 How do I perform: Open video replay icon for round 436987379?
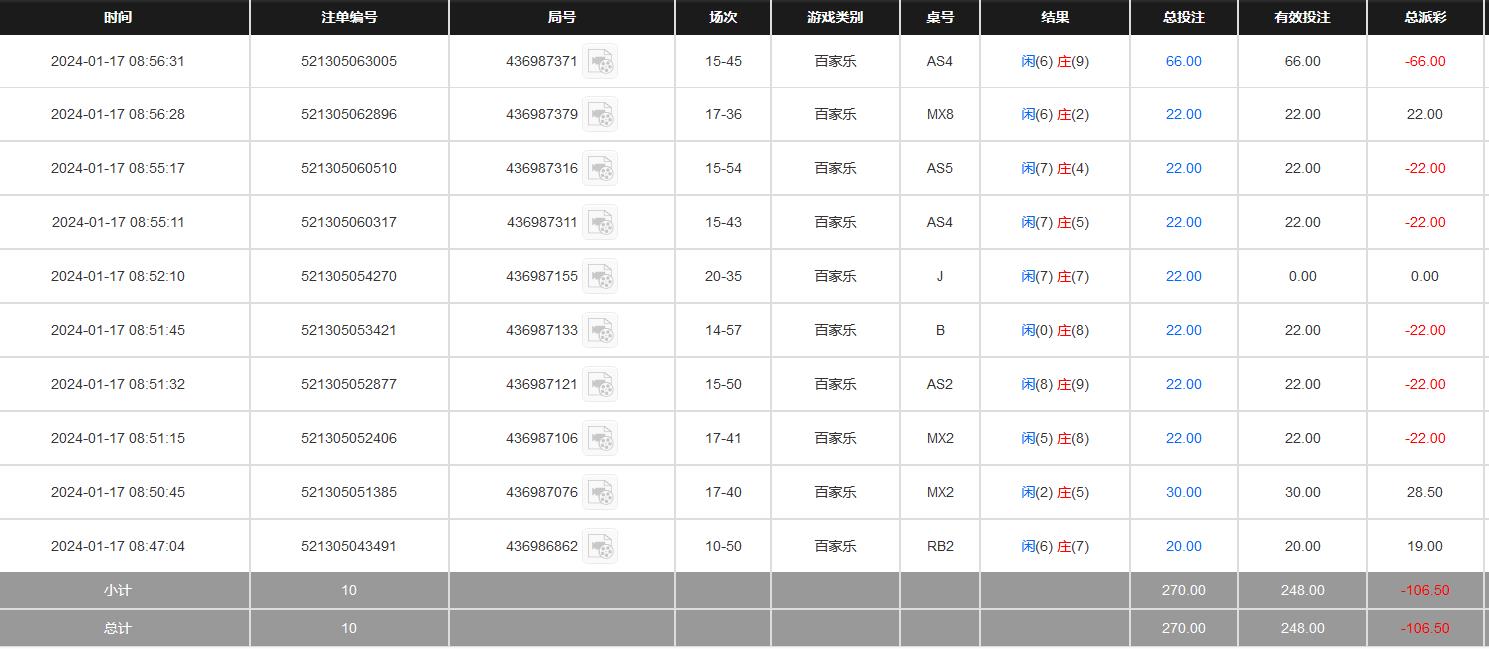pyautogui.click(x=600, y=115)
